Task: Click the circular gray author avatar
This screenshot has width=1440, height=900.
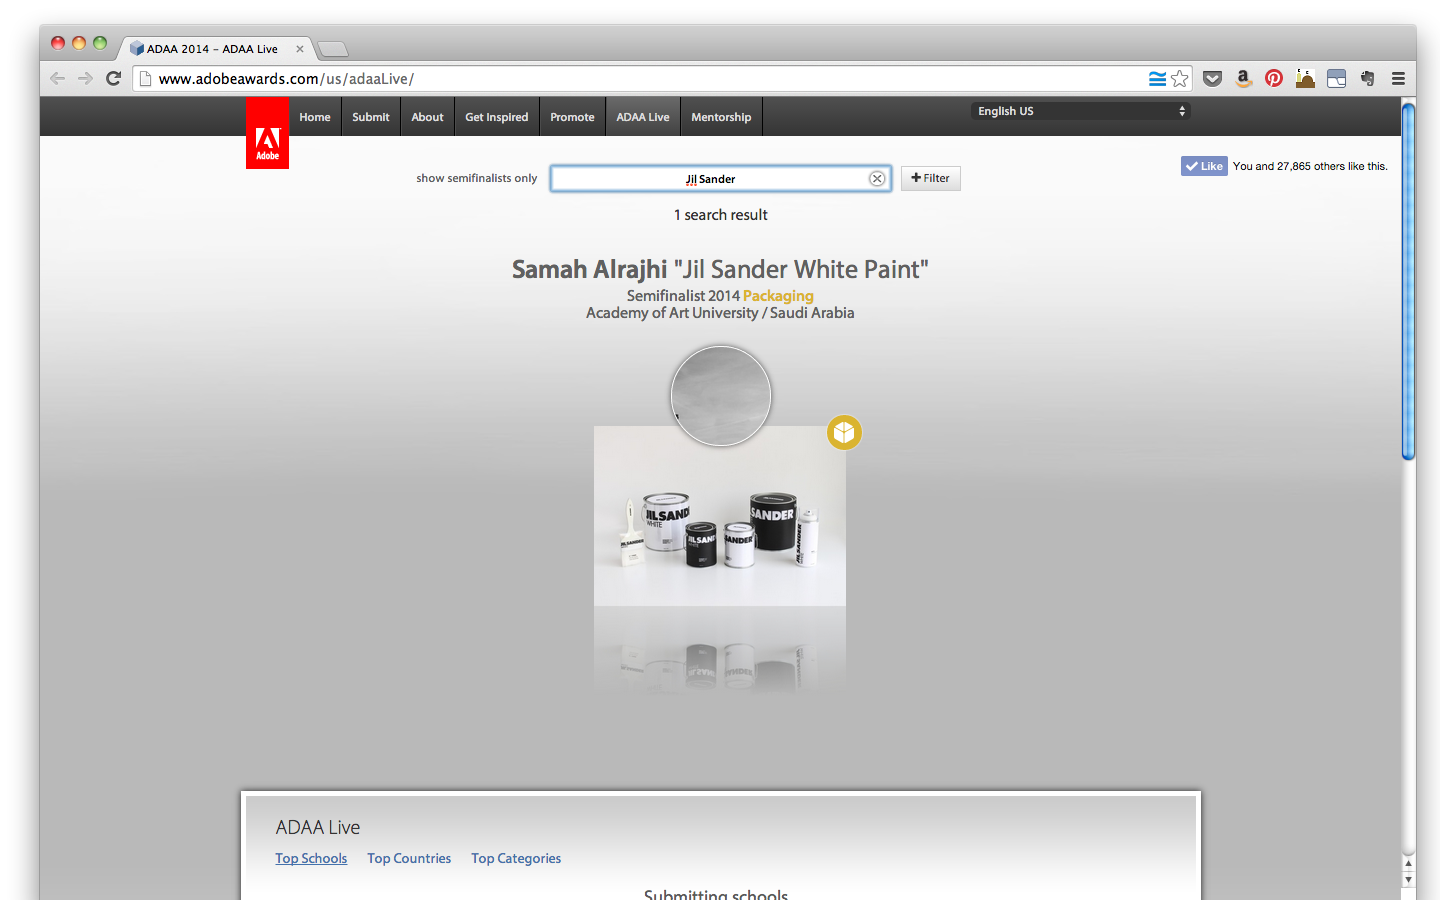Action: 721,396
